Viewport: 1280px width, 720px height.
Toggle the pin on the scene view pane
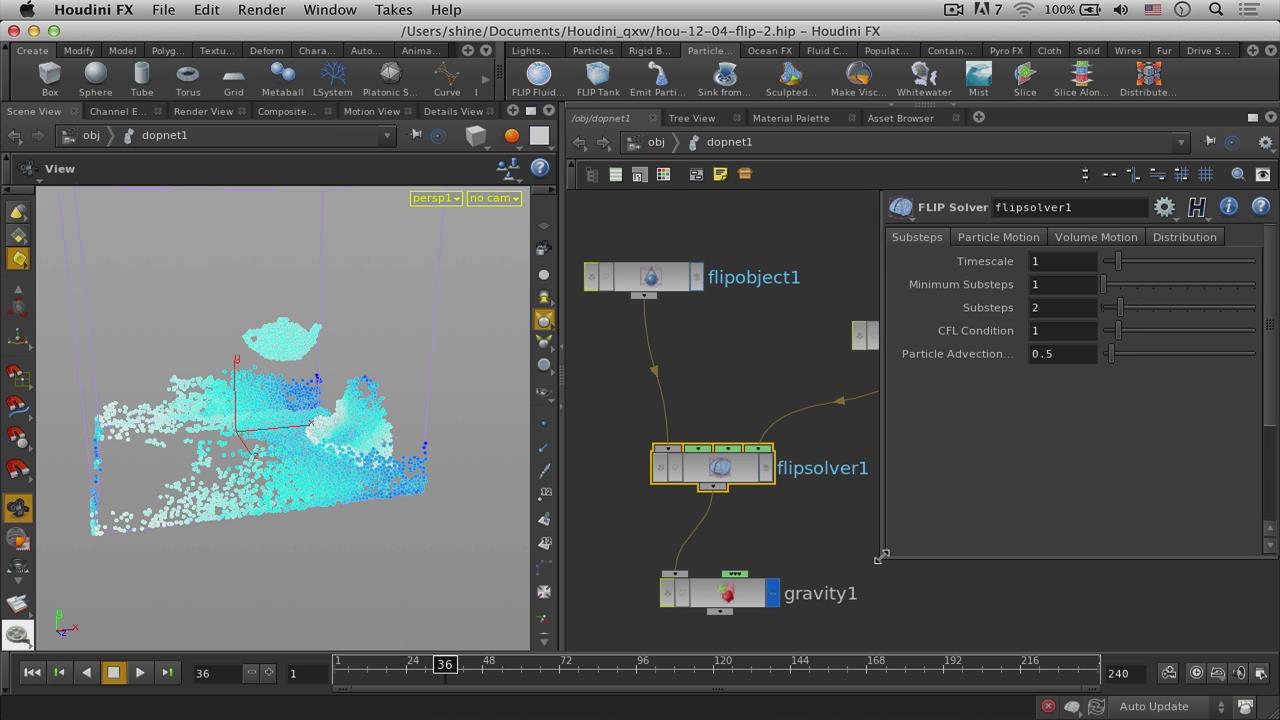(x=415, y=135)
